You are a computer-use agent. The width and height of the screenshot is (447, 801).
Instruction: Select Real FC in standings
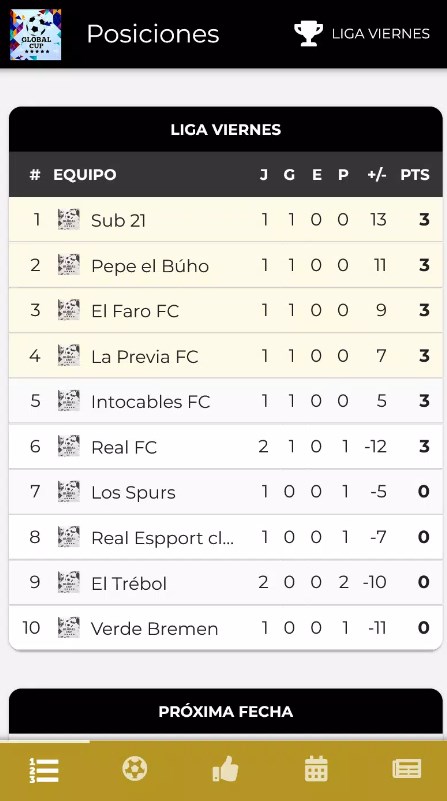click(x=226, y=446)
